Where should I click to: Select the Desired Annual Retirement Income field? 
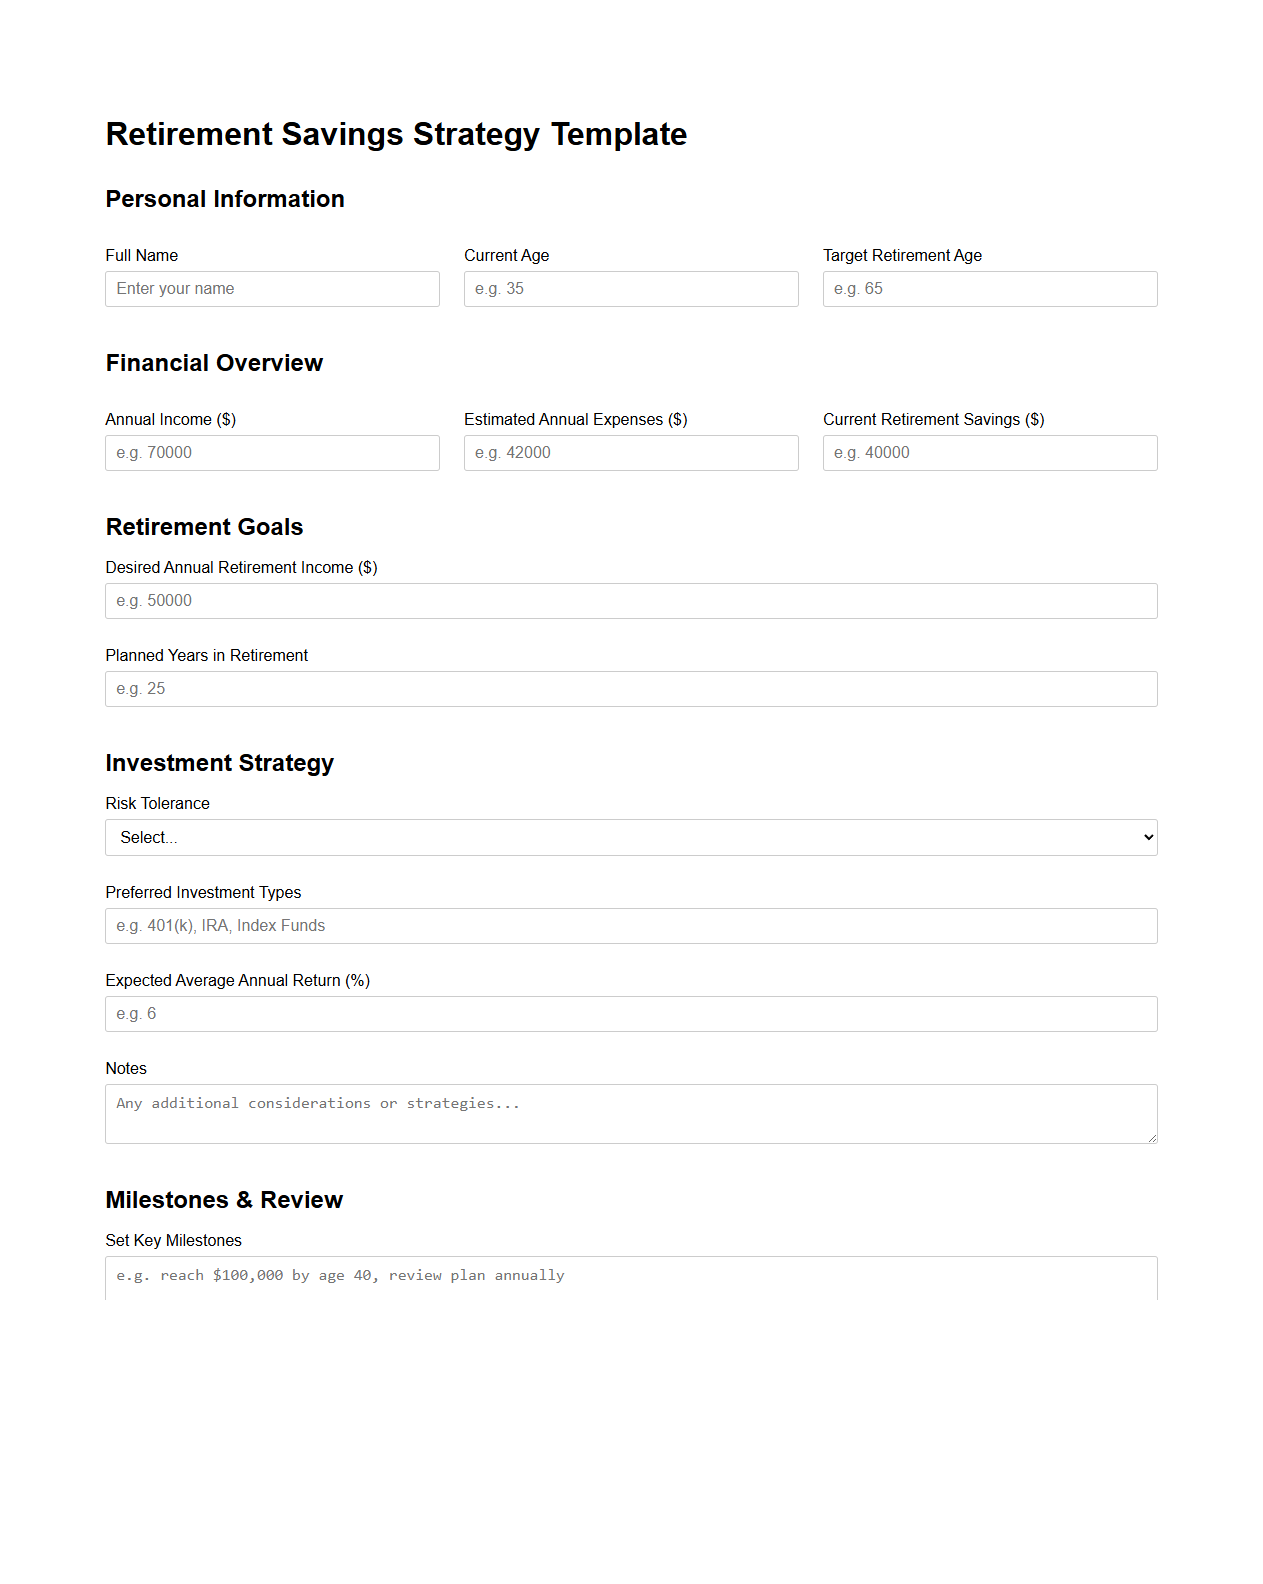point(630,600)
